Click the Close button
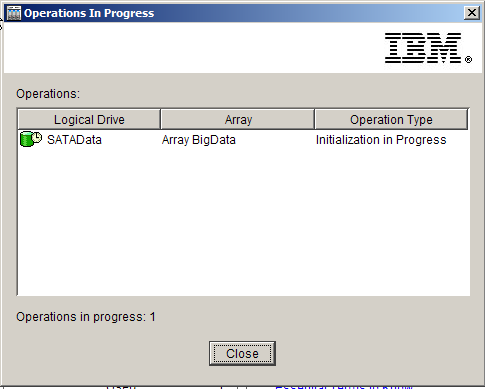The image size is (485, 389). tap(242, 353)
